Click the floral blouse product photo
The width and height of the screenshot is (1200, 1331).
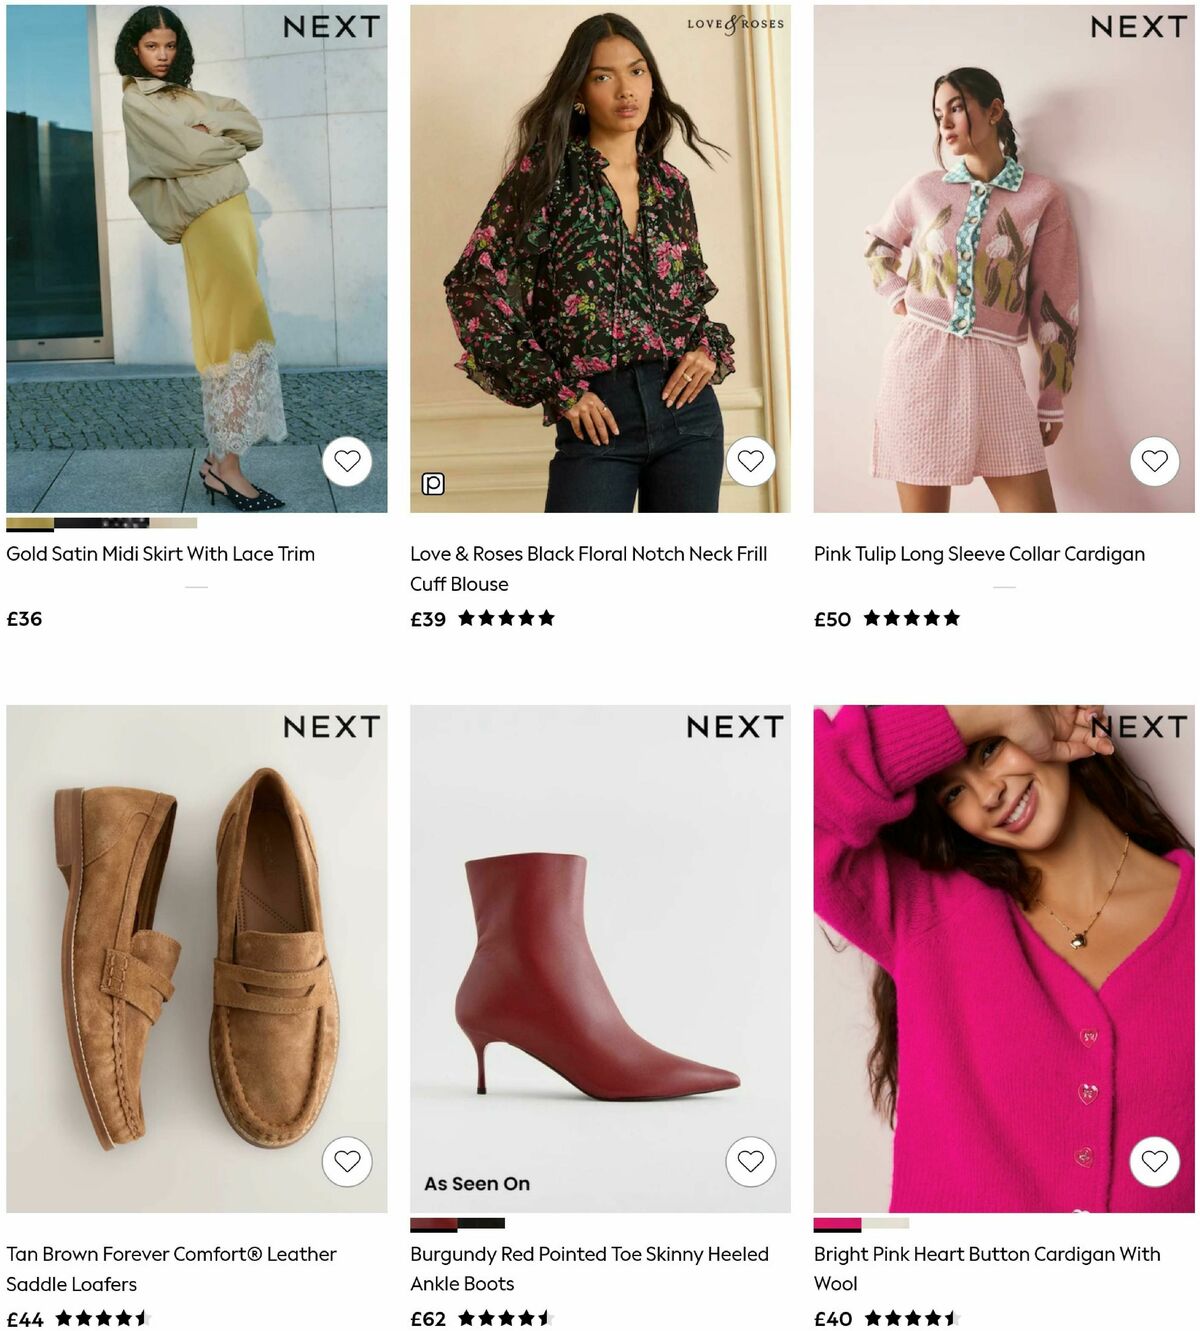click(x=600, y=250)
